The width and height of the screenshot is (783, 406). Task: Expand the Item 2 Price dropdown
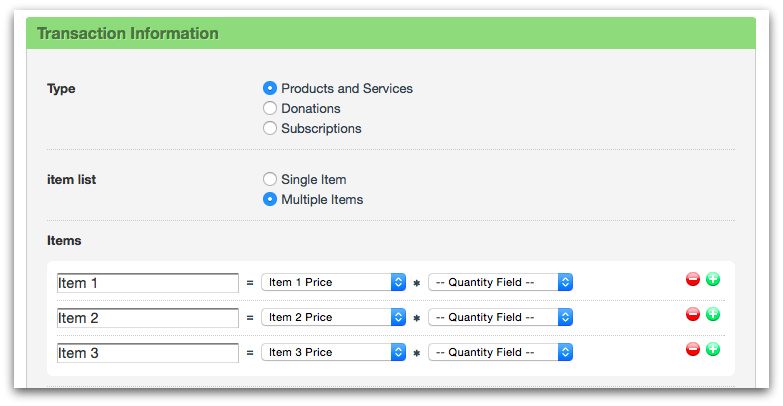(x=333, y=317)
